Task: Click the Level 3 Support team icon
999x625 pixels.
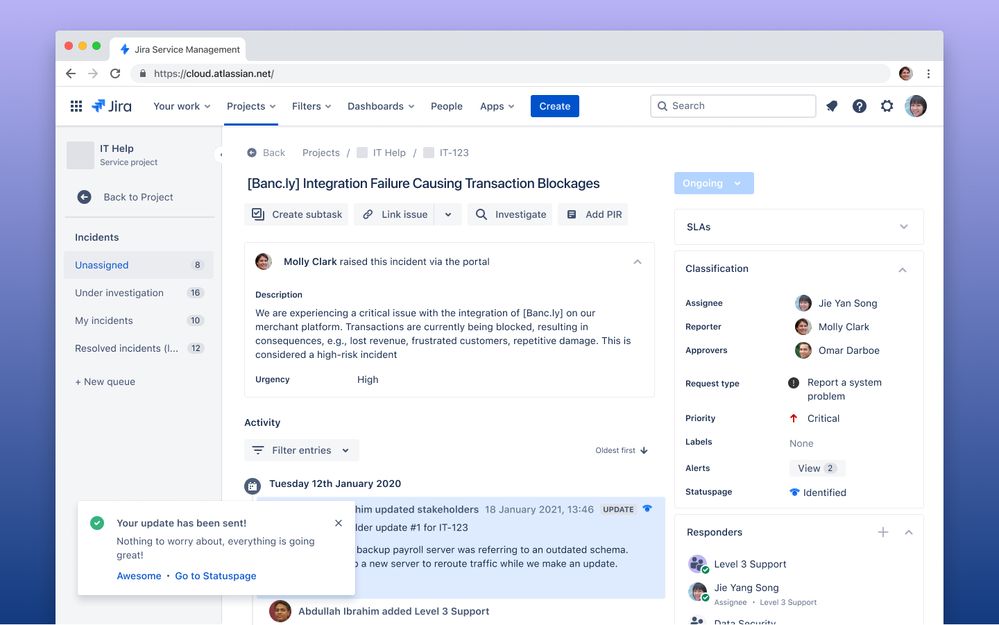Action: [x=698, y=564]
